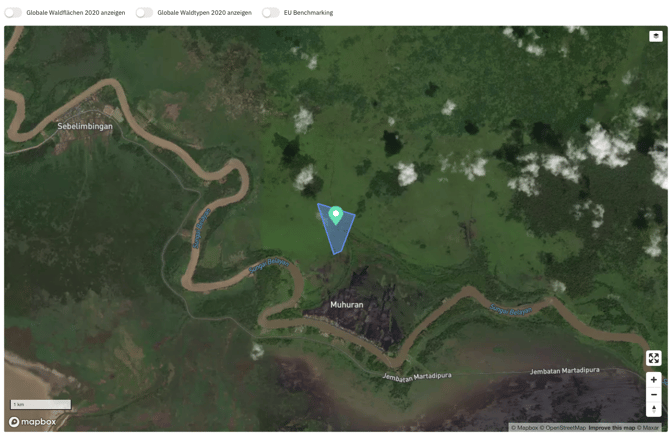Click the map scale bar
The width and height of the screenshot is (670, 437).
(x=40, y=404)
